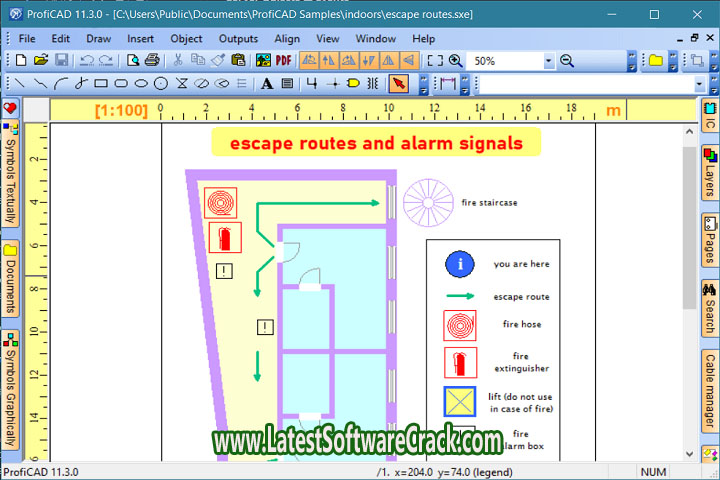Click the New document icon
Image resolution: width=720 pixels, height=480 pixels.
[22, 61]
